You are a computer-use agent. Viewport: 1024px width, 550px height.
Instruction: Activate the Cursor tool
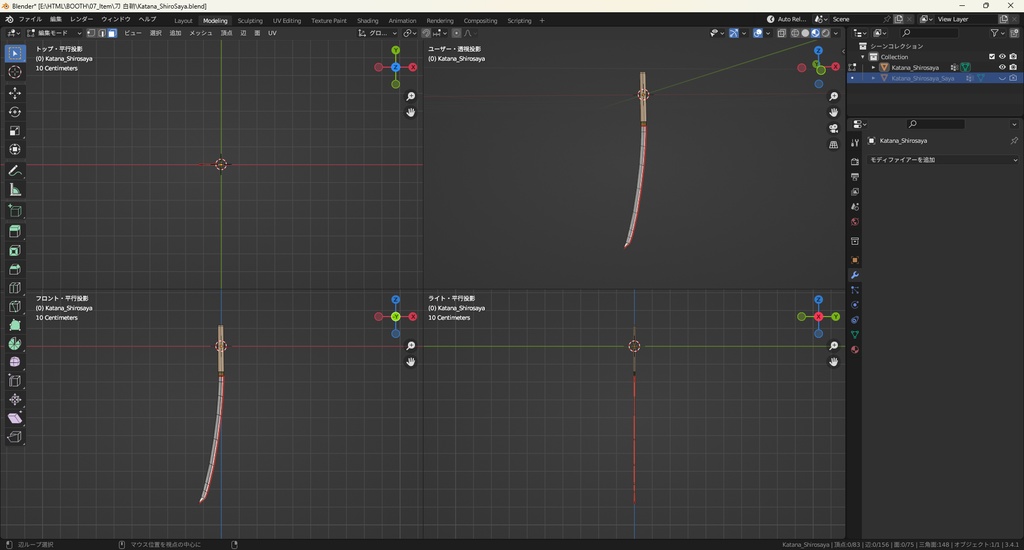(15, 73)
